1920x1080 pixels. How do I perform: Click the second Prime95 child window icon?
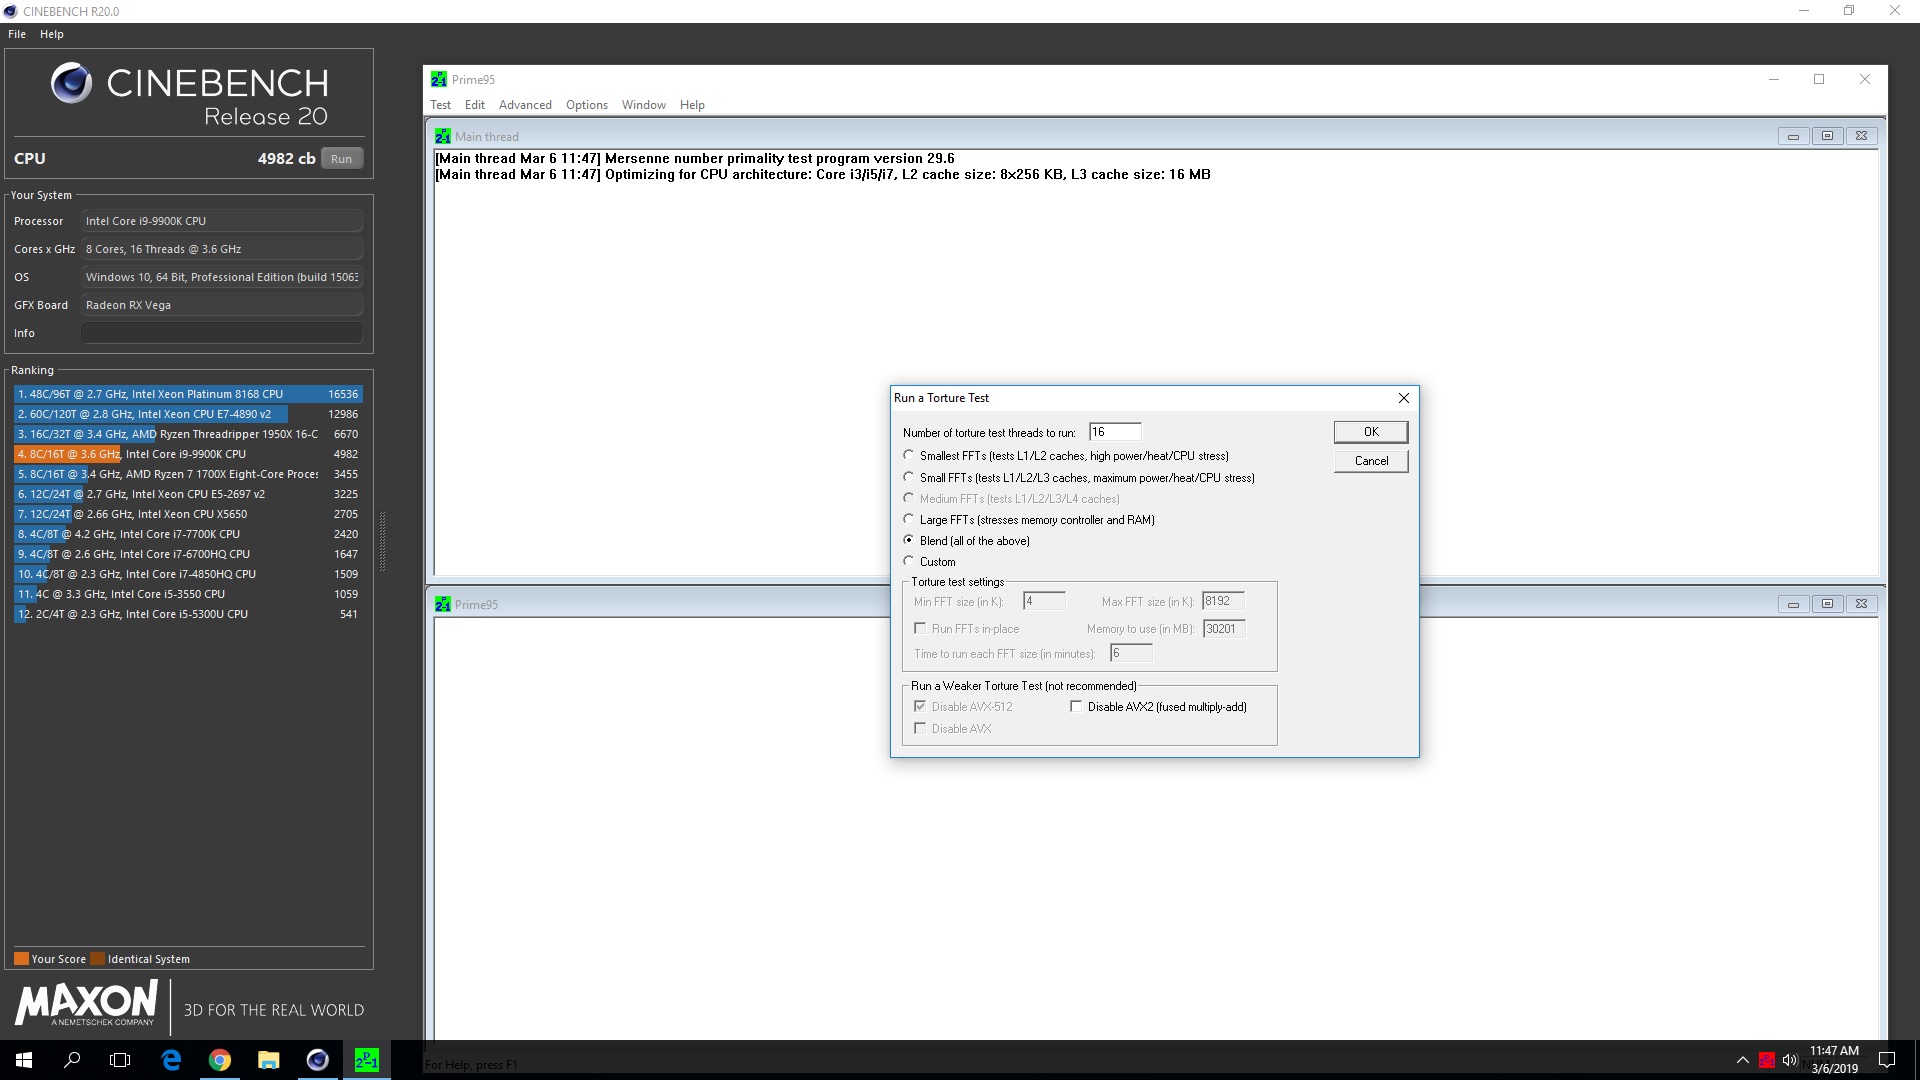[x=442, y=604]
